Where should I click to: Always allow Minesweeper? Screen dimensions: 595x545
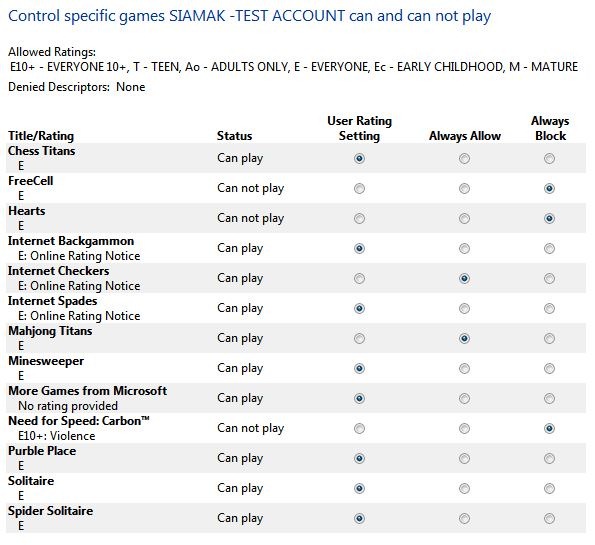coord(464,368)
